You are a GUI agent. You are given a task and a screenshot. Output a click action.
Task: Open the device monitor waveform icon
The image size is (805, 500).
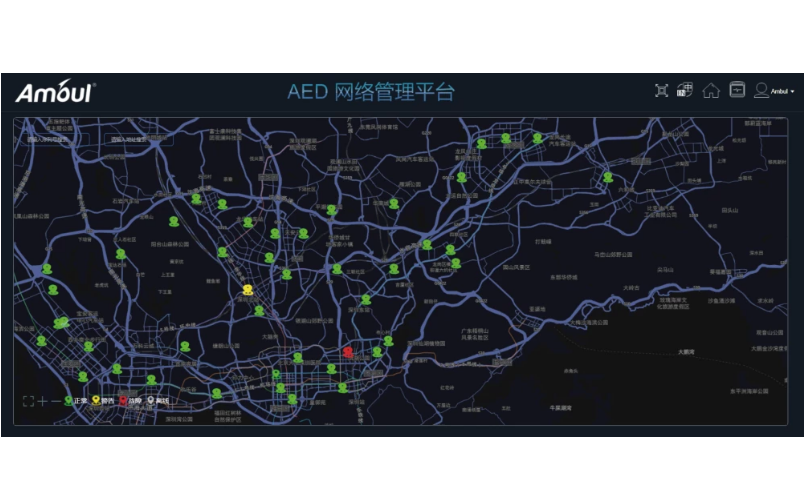click(x=737, y=91)
